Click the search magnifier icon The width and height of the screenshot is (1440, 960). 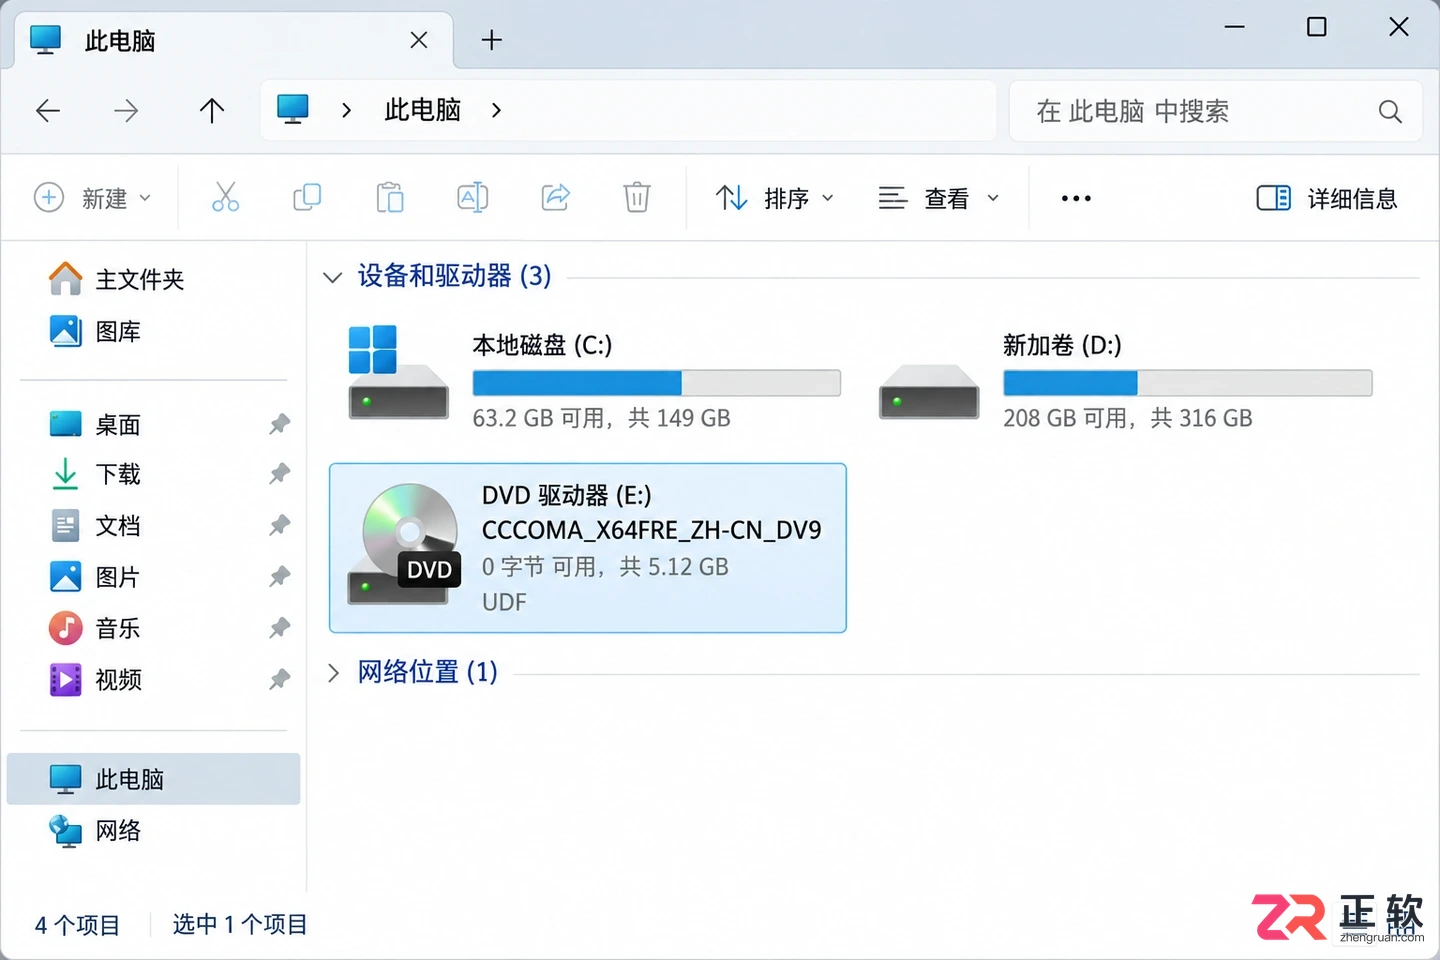pos(1389,111)
